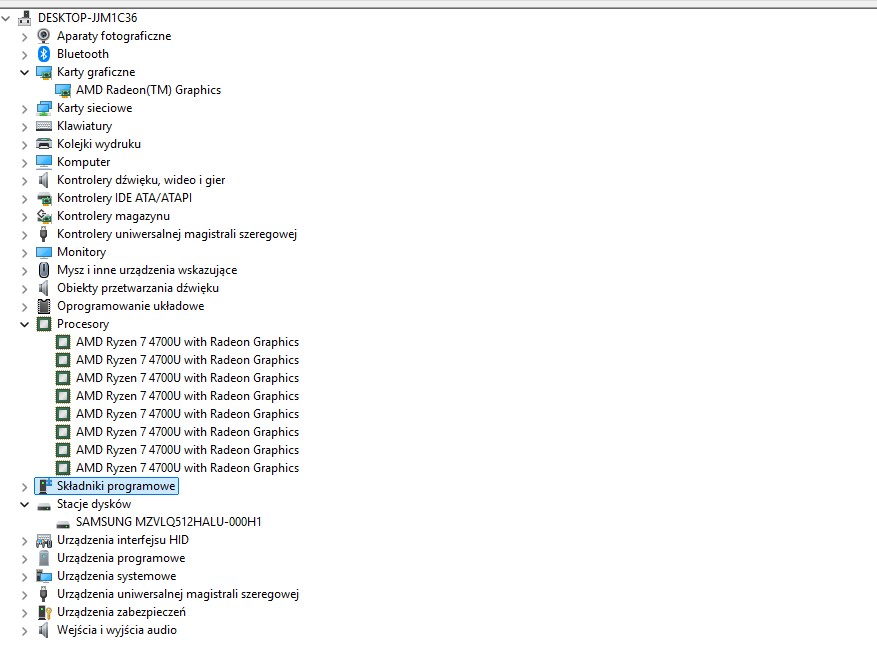This screenshot has height=655, width=877.
Task: Expand the Monitory category
Action: click(x=25, y=252)
